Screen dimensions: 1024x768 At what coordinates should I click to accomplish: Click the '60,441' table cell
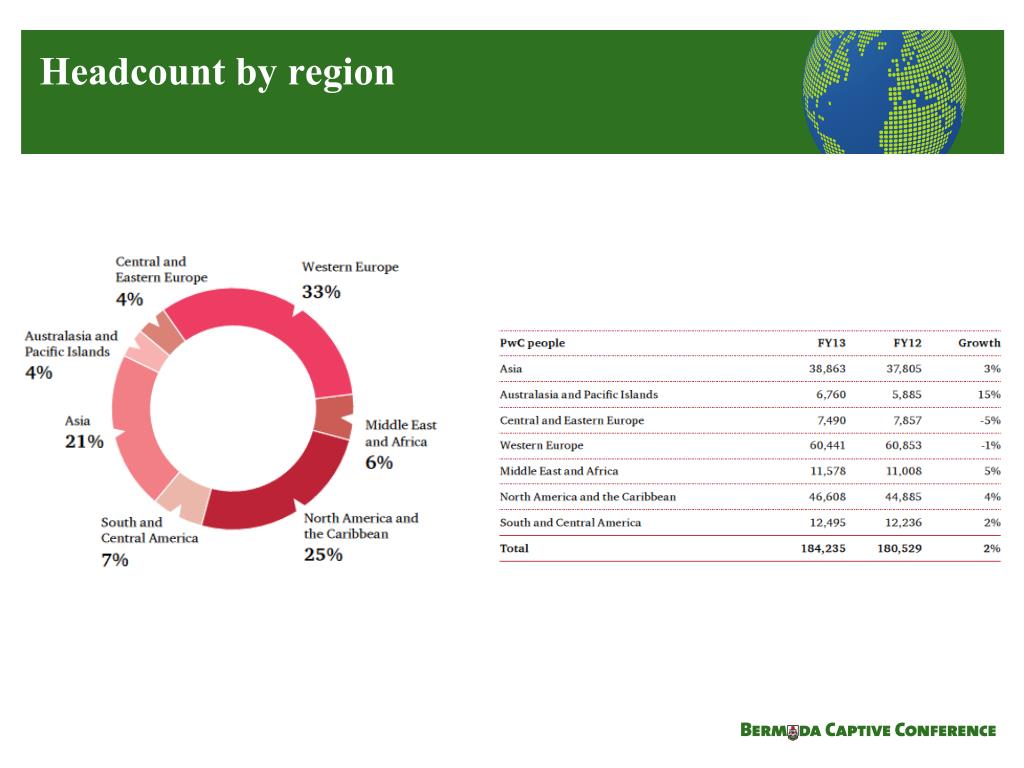coord(827,445)
